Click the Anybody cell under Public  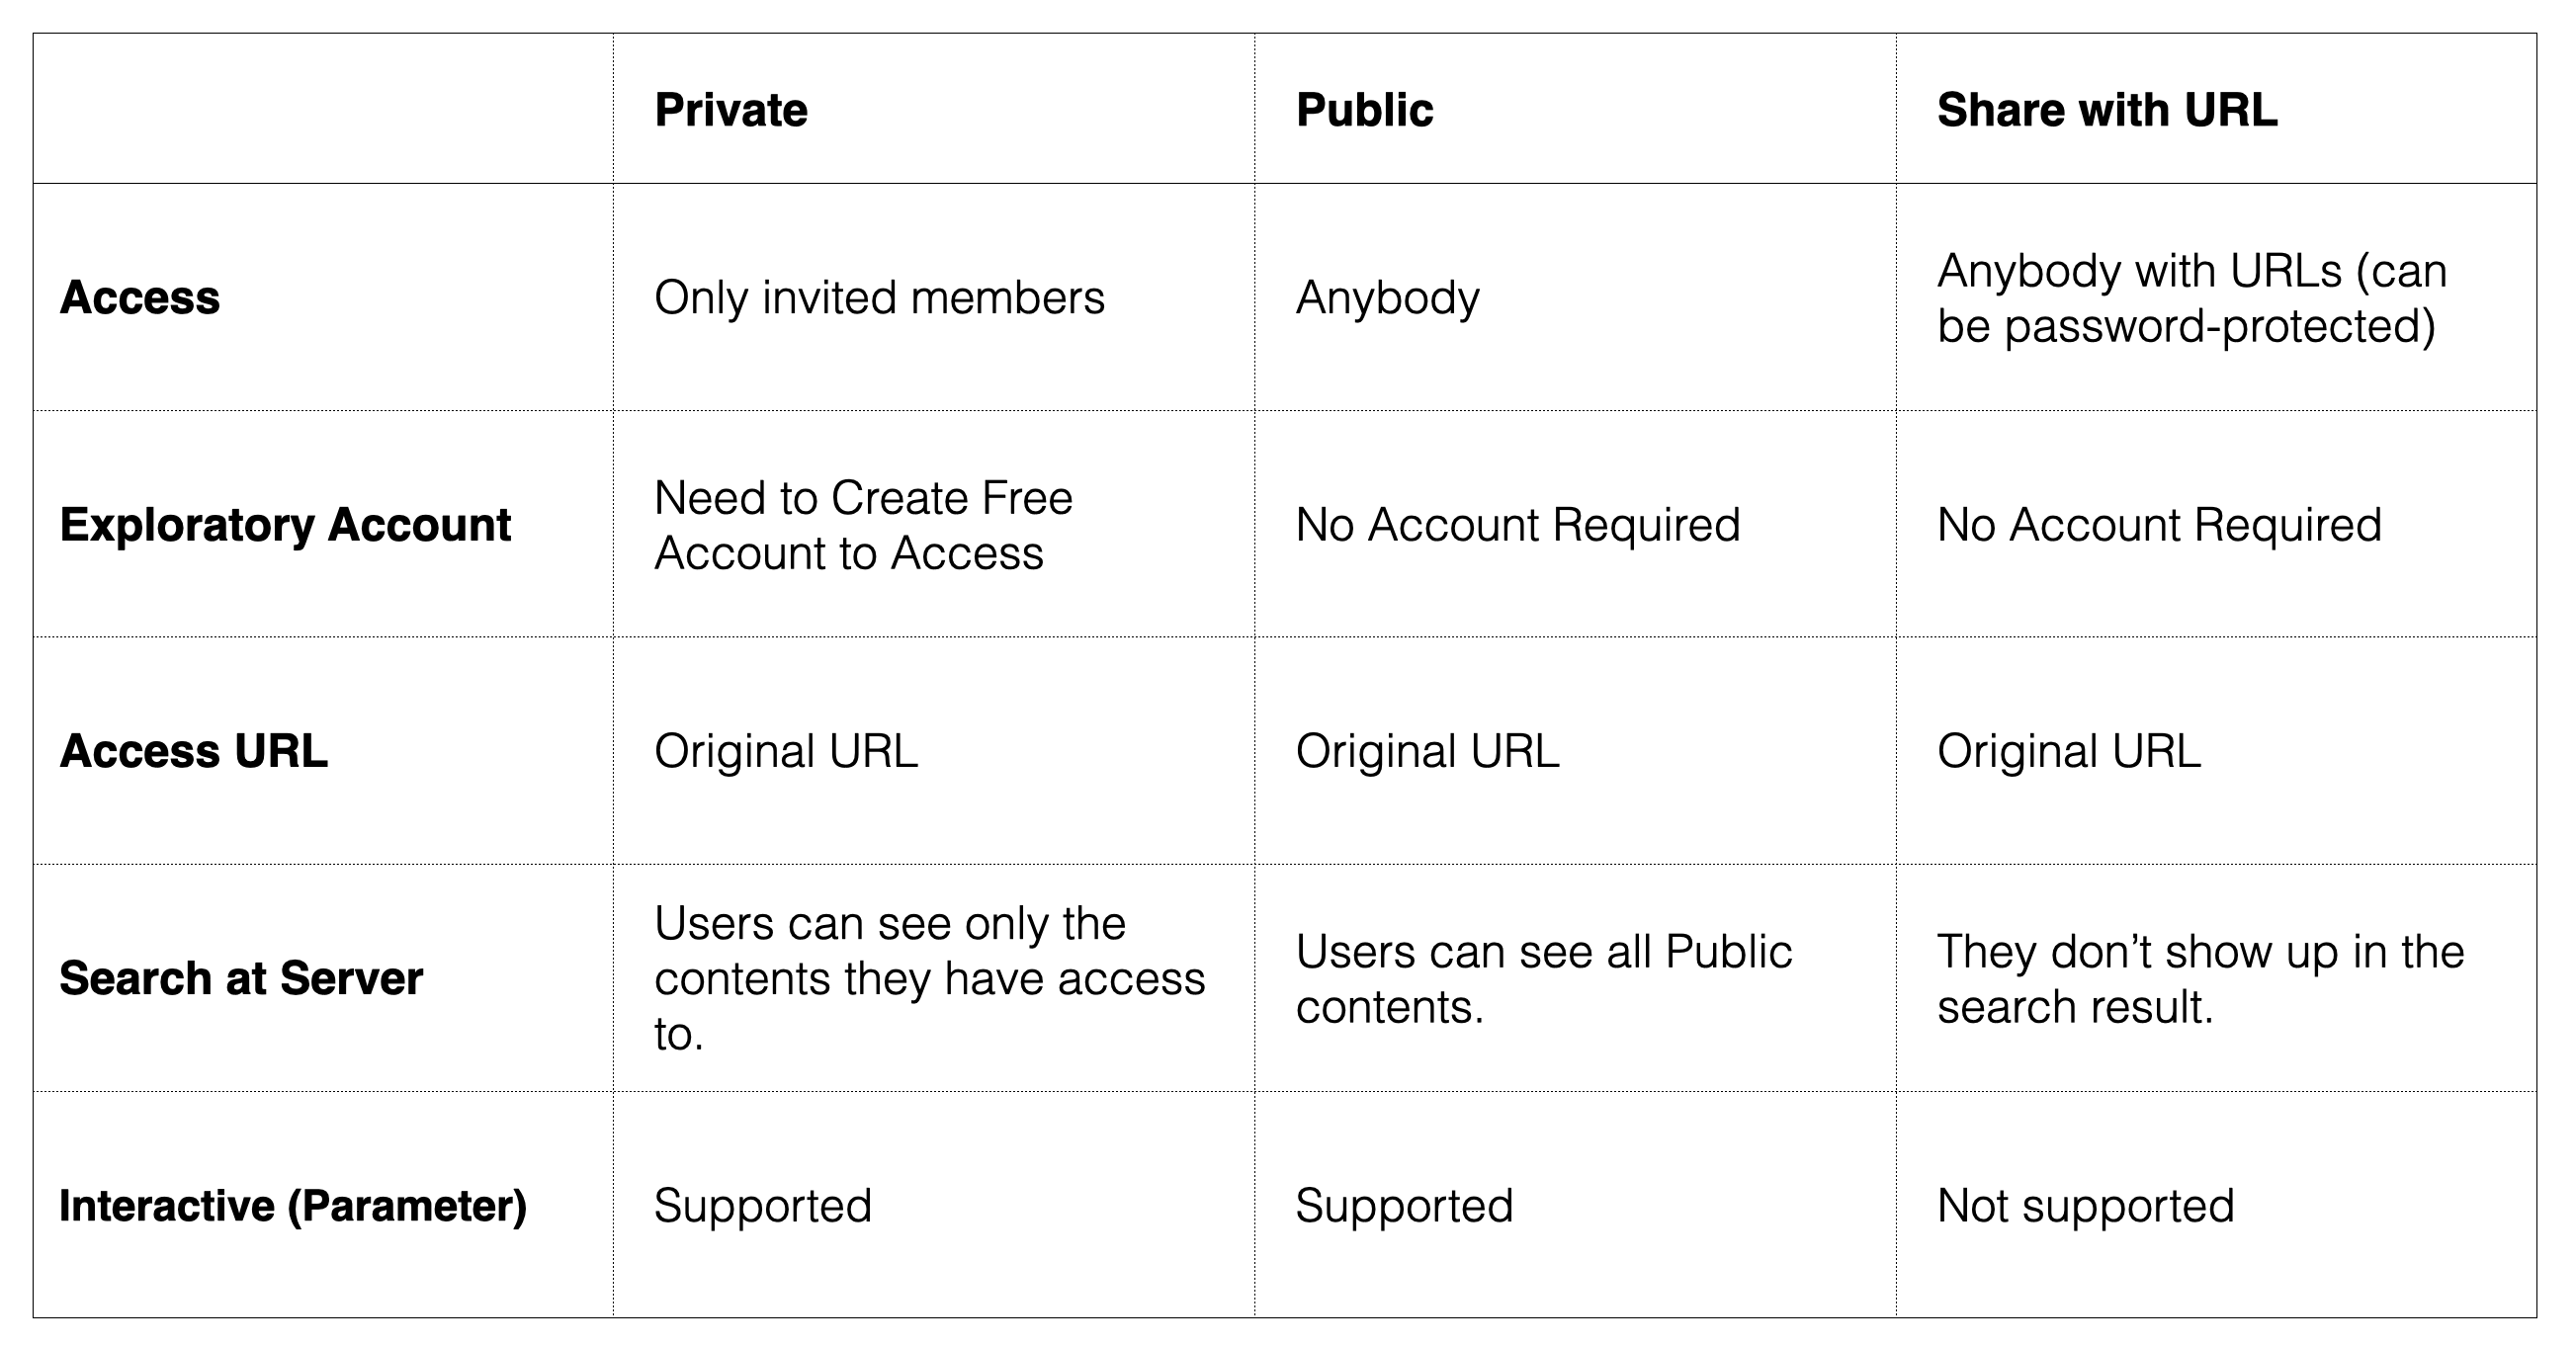tap(1387, 298)
